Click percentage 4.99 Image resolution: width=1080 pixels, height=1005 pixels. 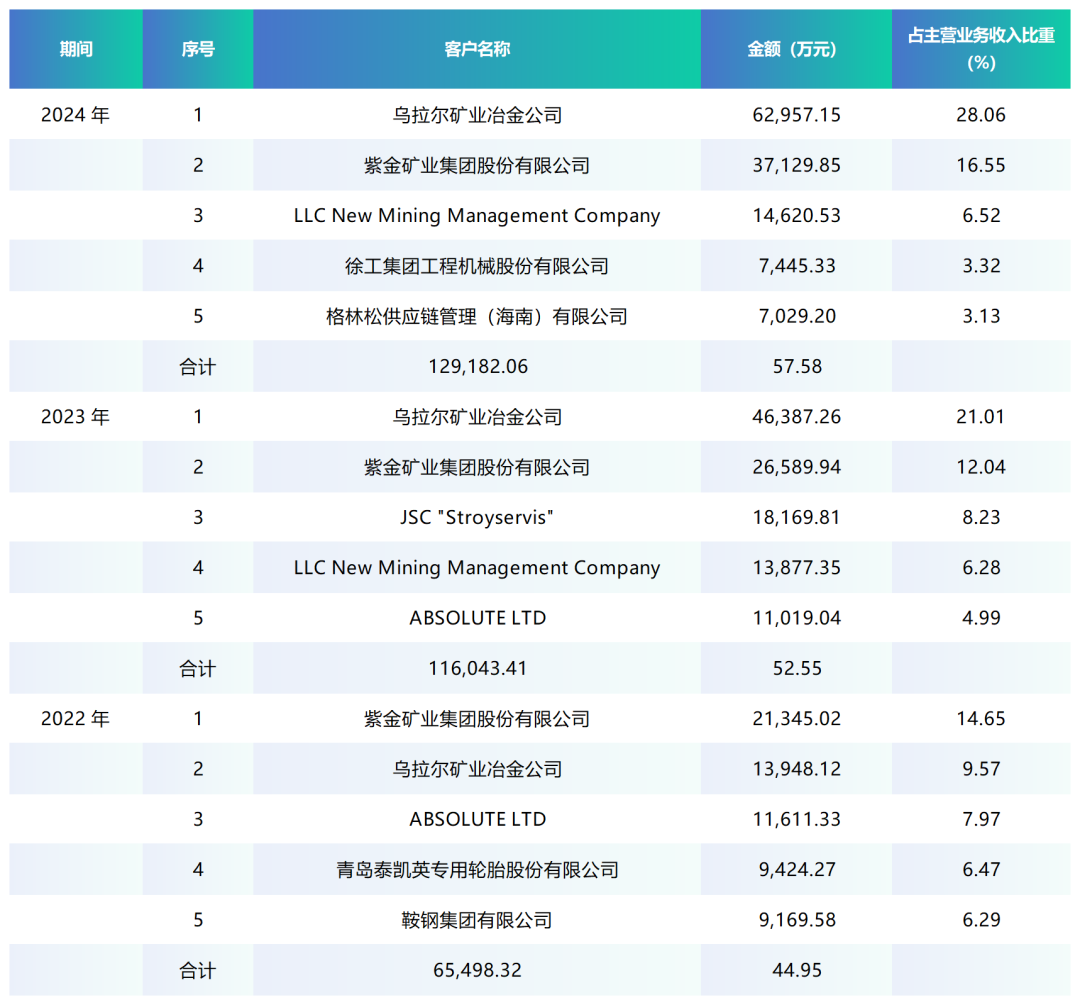(981, 618)
